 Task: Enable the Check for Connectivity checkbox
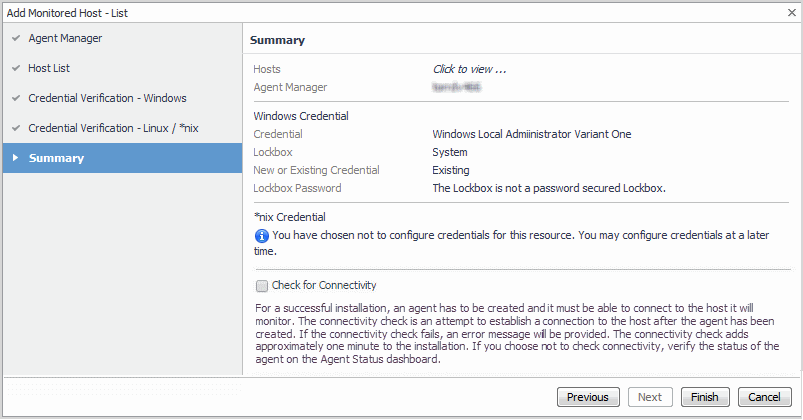coord(262,285)
